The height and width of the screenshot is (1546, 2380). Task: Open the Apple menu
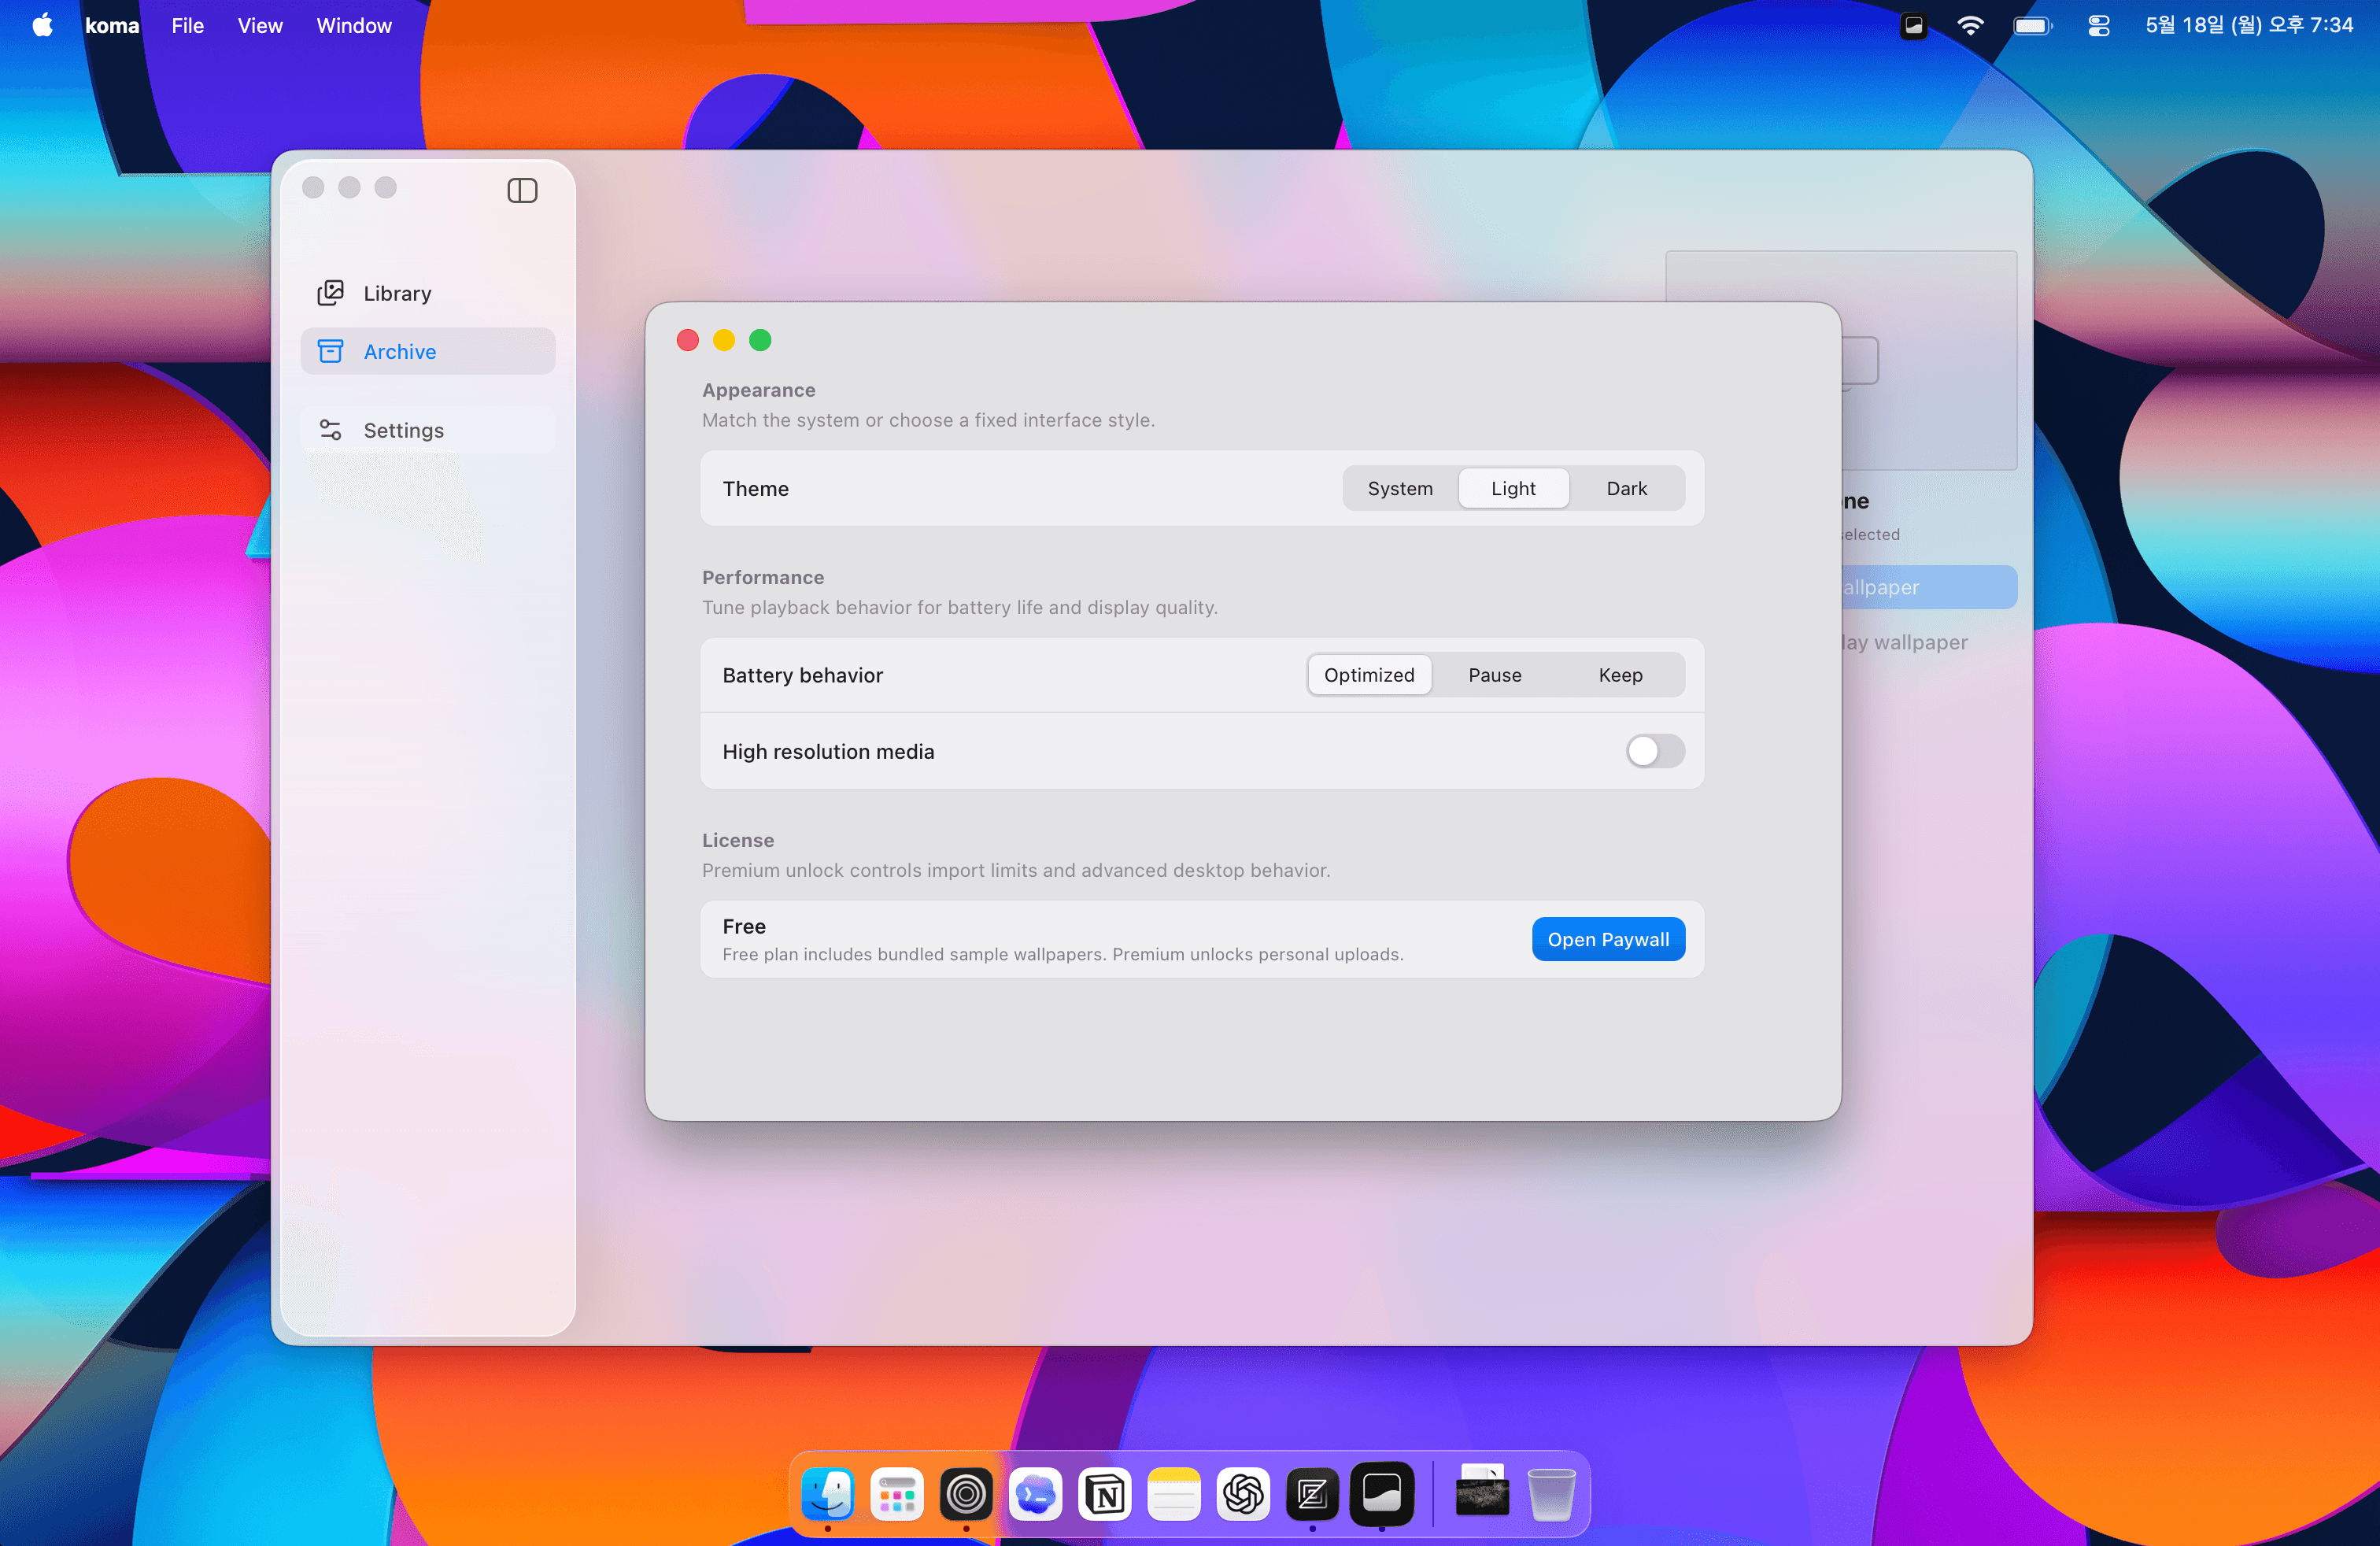click(42, 25)
